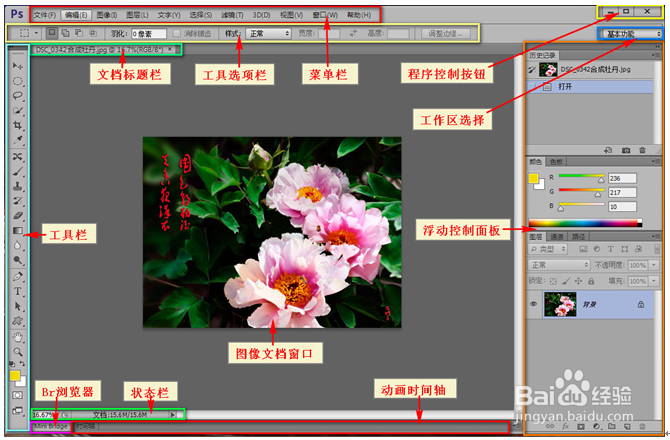
Task: Toggle the layer filter on/off switch
Action: point(657,249)
